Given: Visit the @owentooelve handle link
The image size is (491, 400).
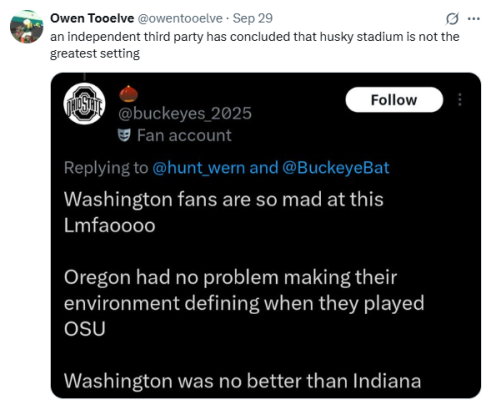Looking at the screenshot, I should [x=180, y=18].
